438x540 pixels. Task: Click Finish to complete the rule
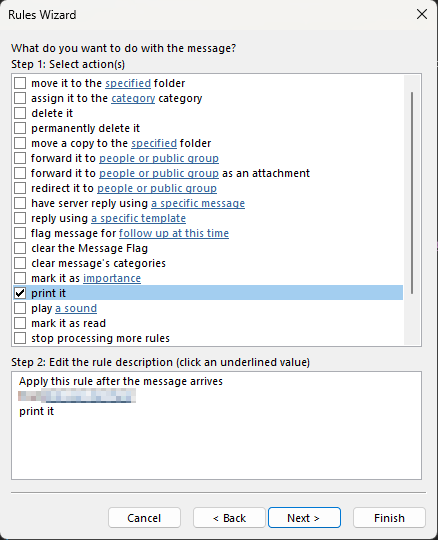coord(389,518)
